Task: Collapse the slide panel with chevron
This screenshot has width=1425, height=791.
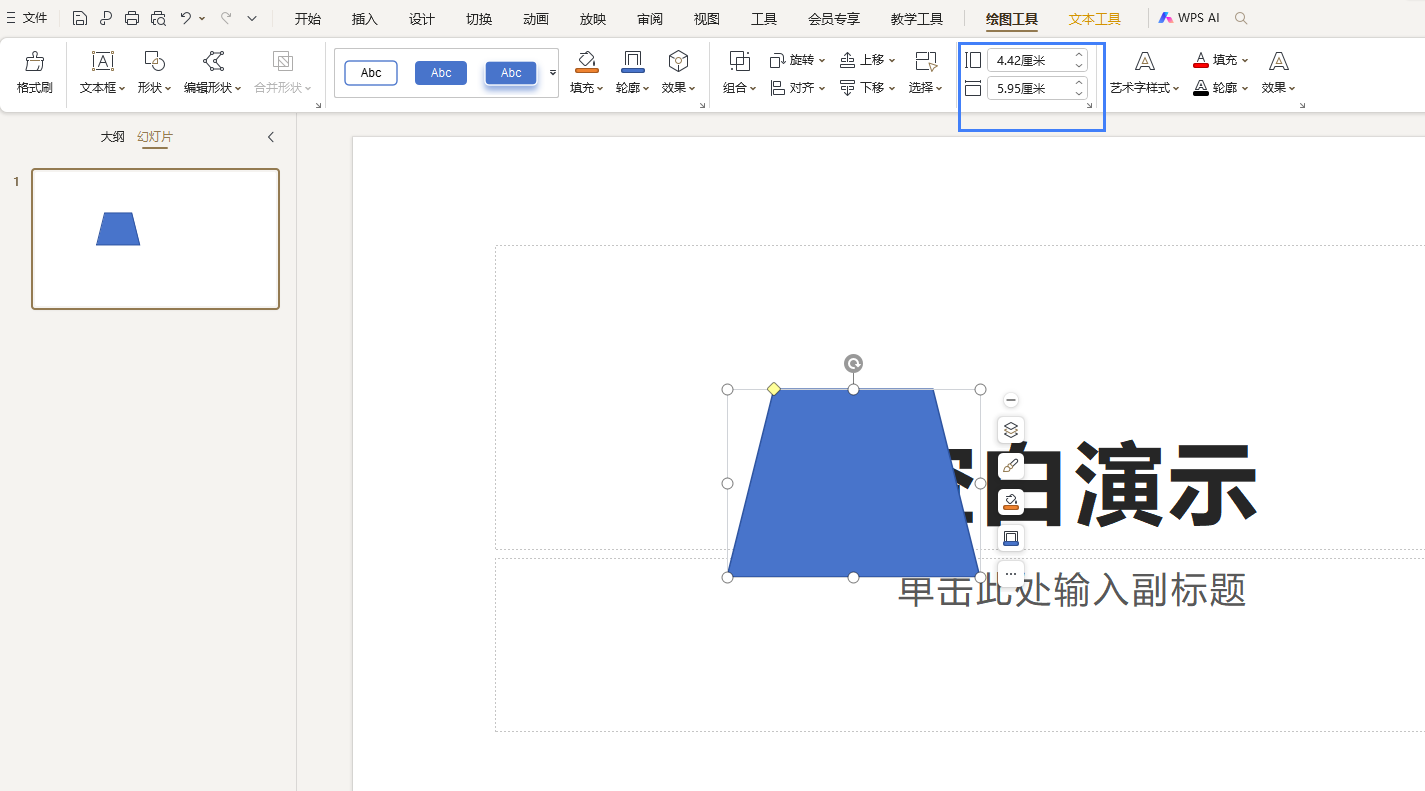Action: pos(270,137)
